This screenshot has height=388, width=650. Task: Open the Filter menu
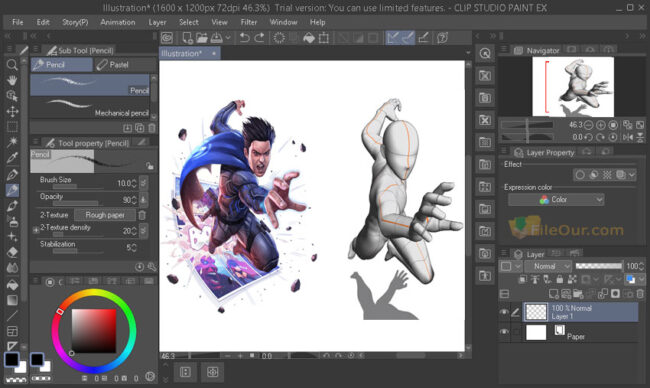click(x=249, y=22)
